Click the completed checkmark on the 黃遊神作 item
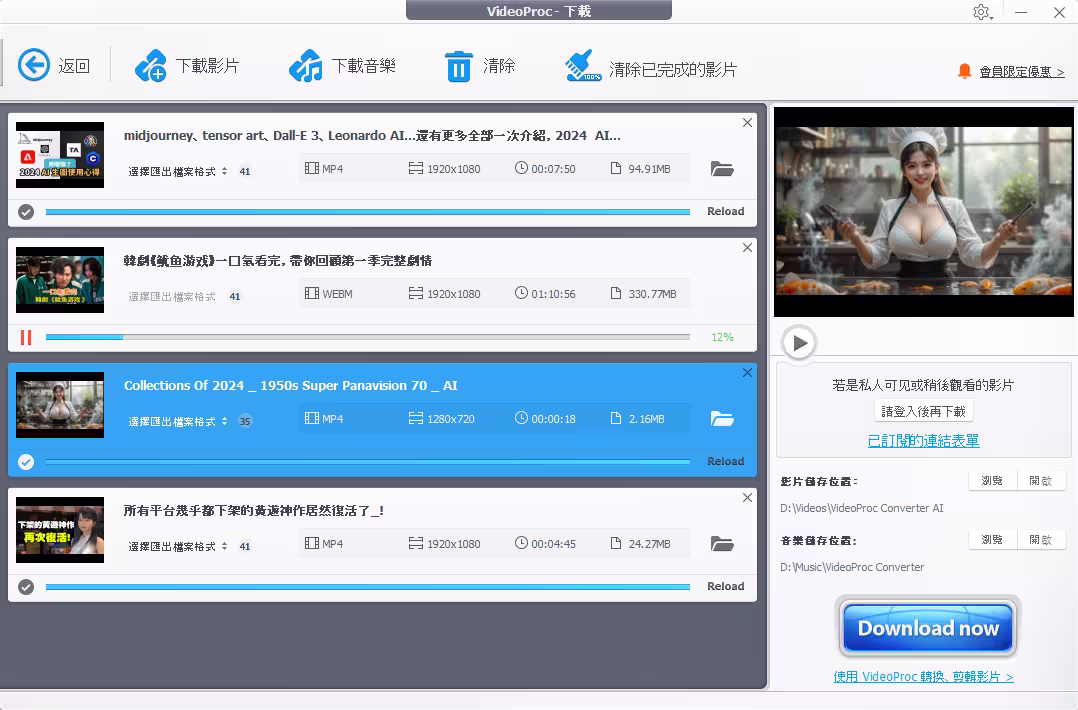The height and width of the screenshot is (710, 1078). coord(26,586)
